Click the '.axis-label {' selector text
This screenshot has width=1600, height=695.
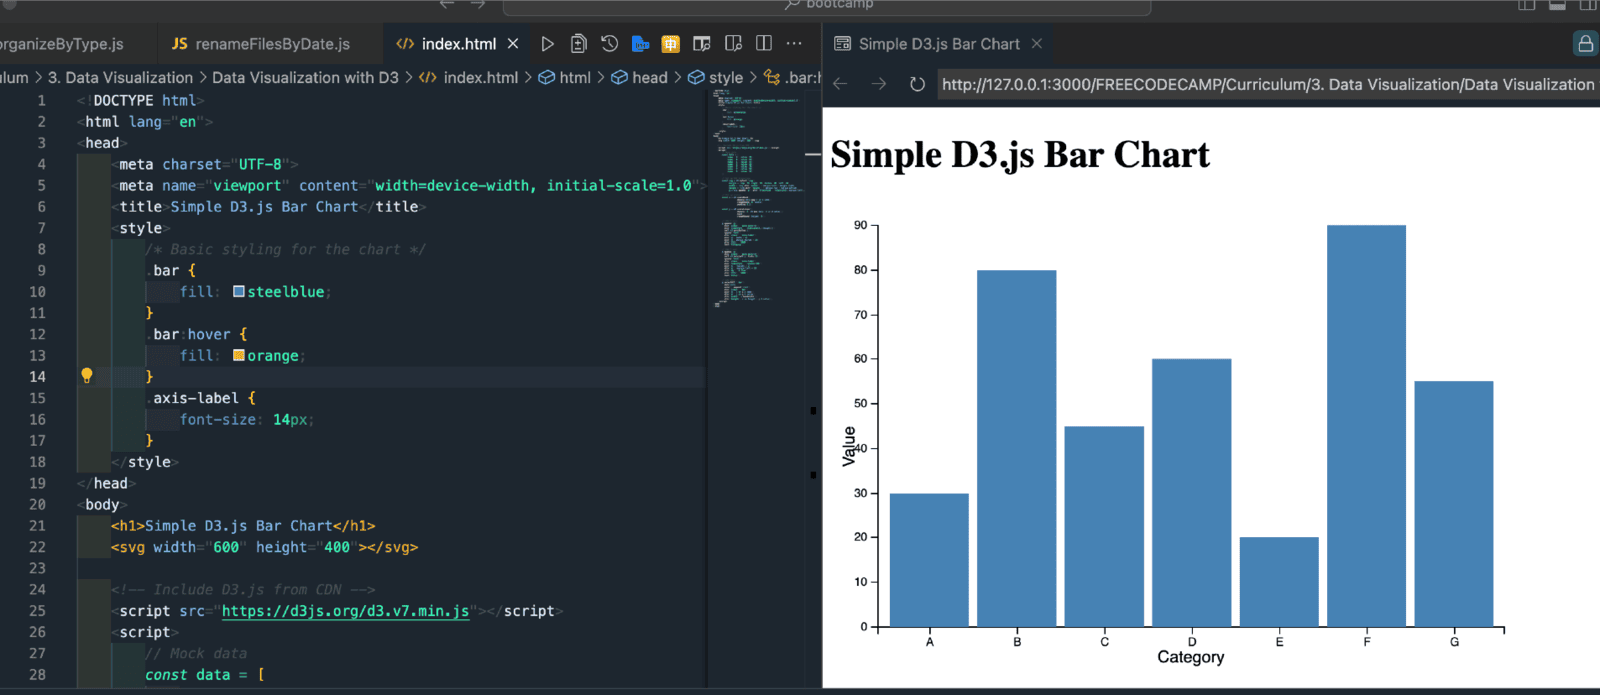201,398
